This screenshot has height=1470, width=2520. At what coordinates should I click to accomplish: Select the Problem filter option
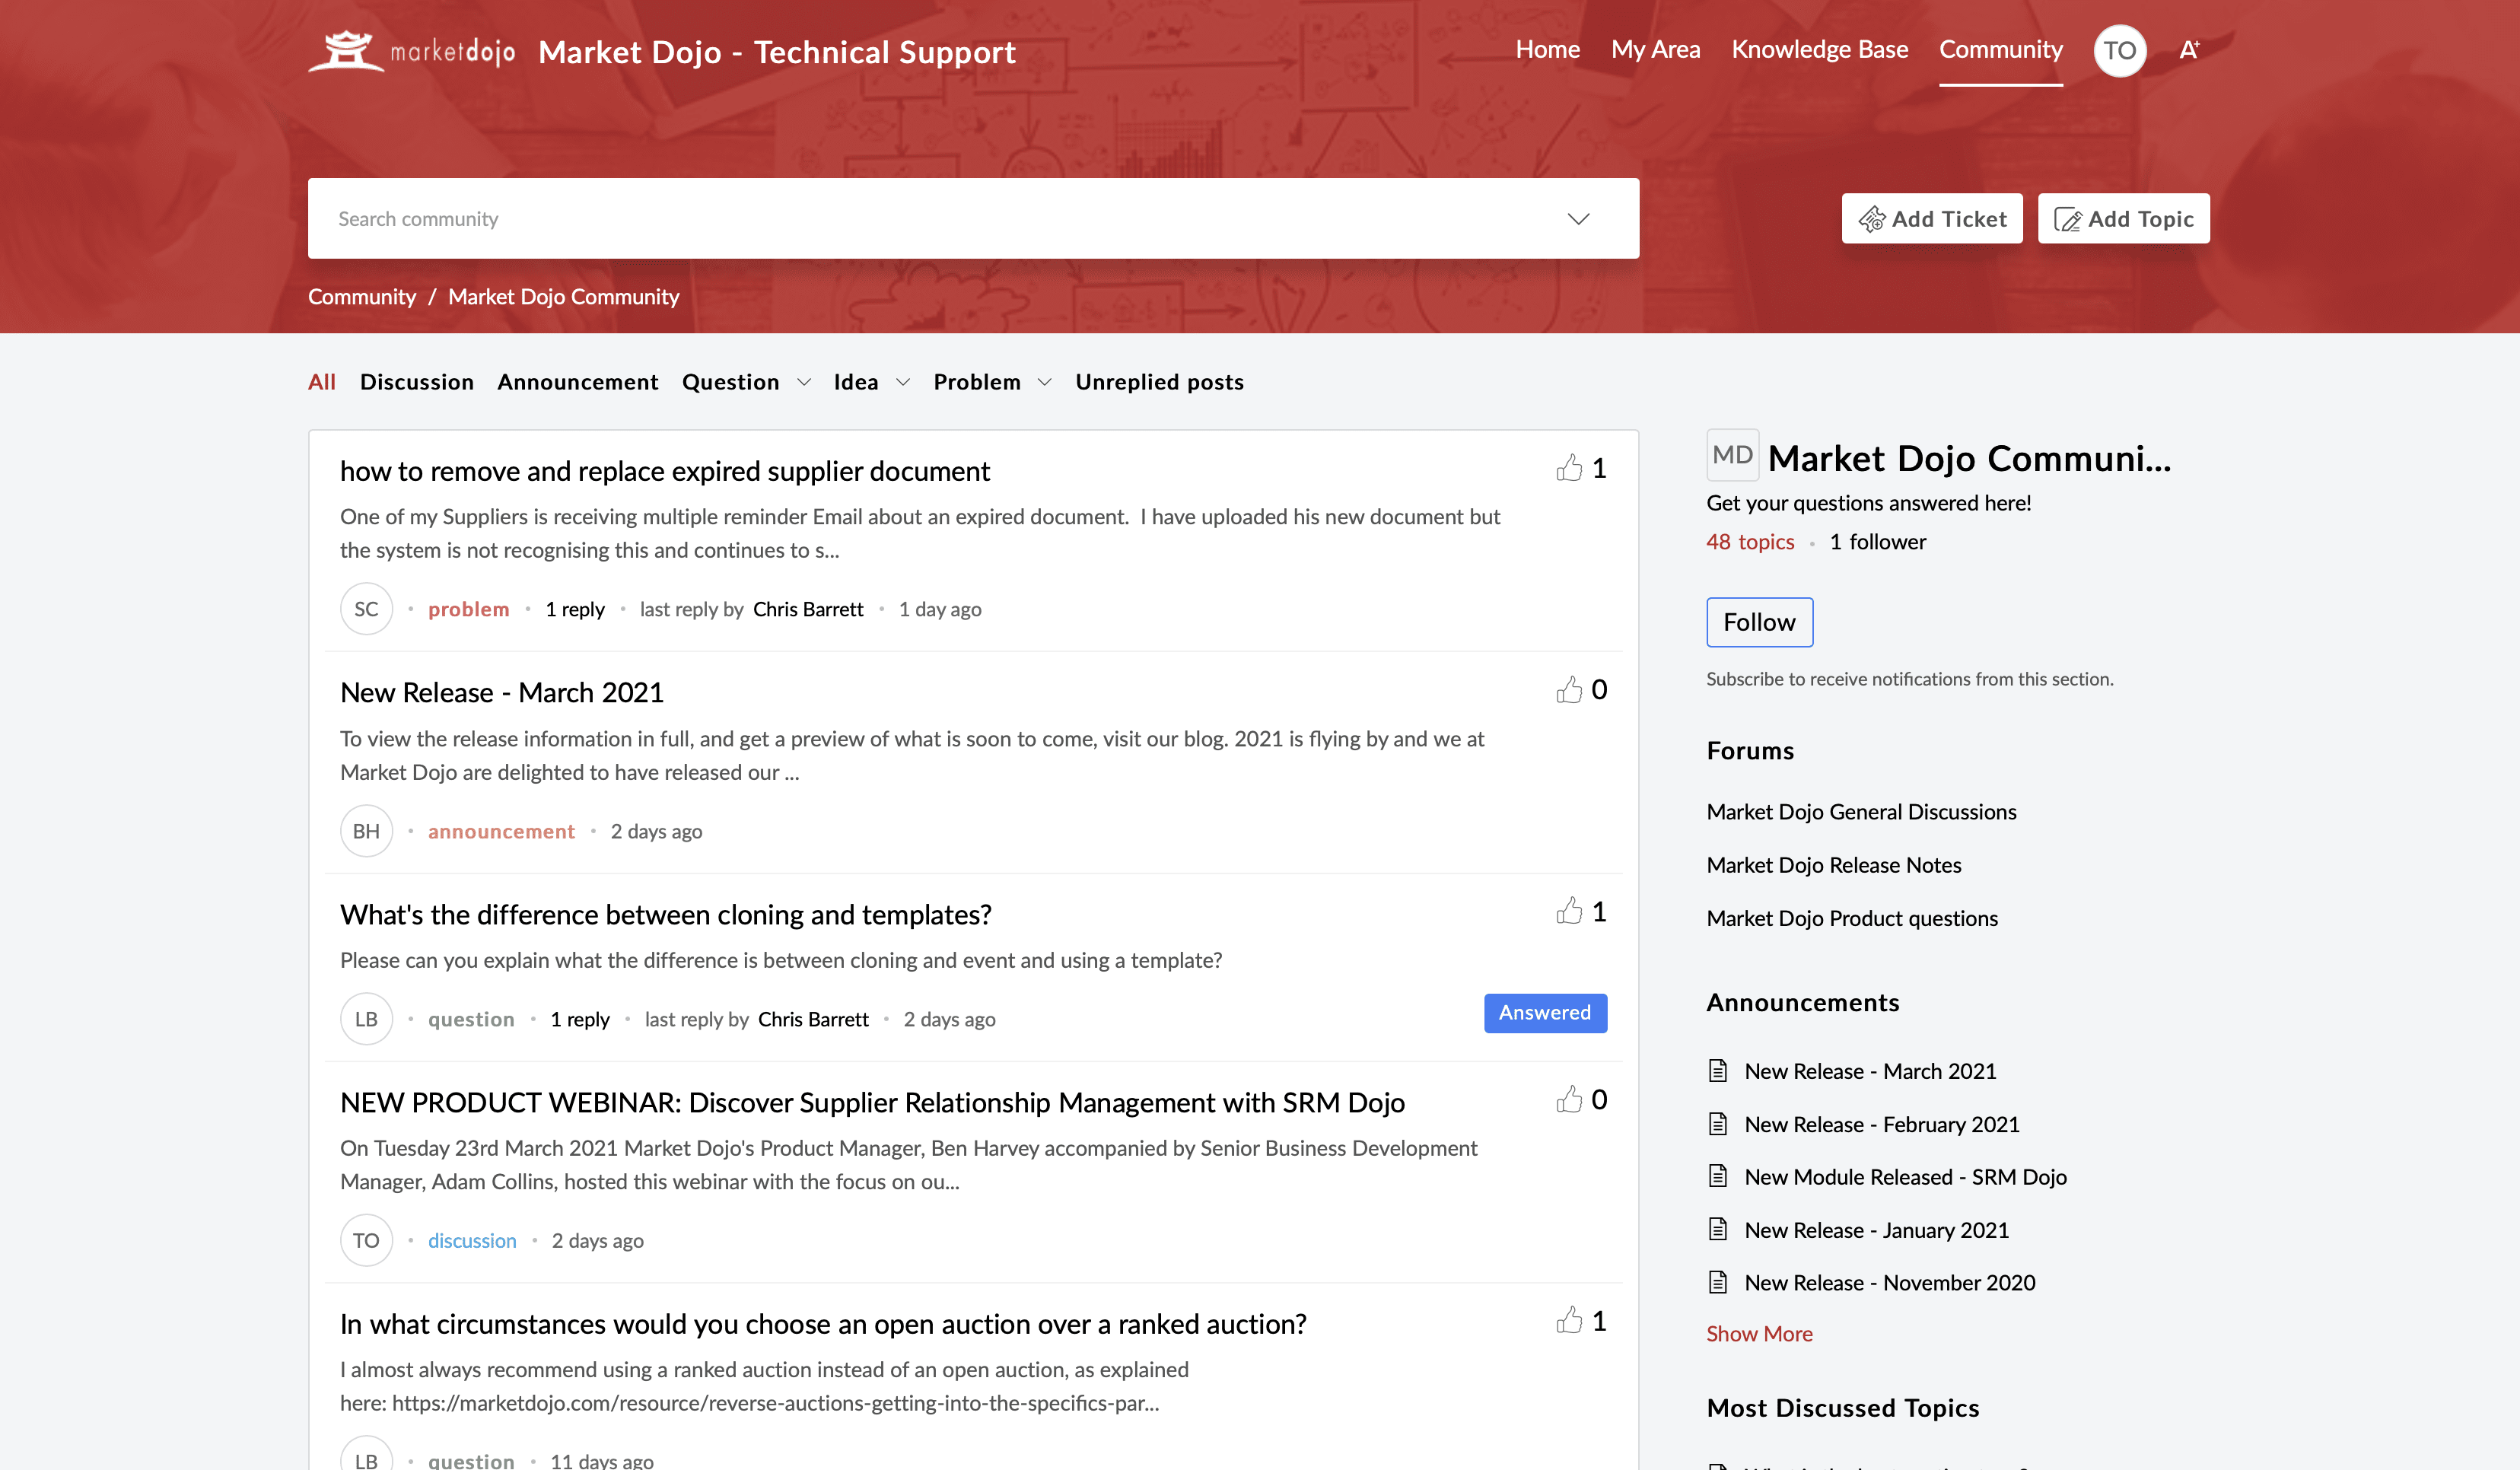click(977, 381)
